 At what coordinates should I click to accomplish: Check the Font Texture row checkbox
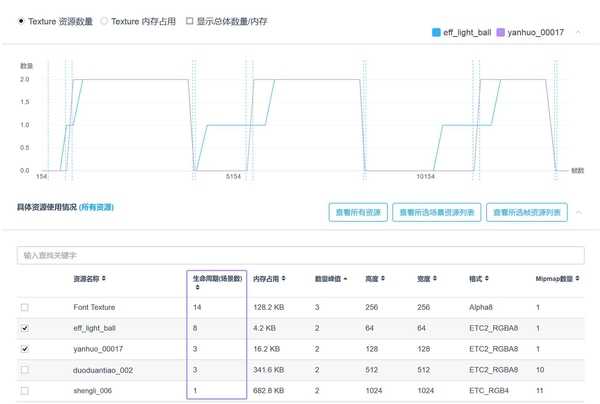[x=25, y=307]
